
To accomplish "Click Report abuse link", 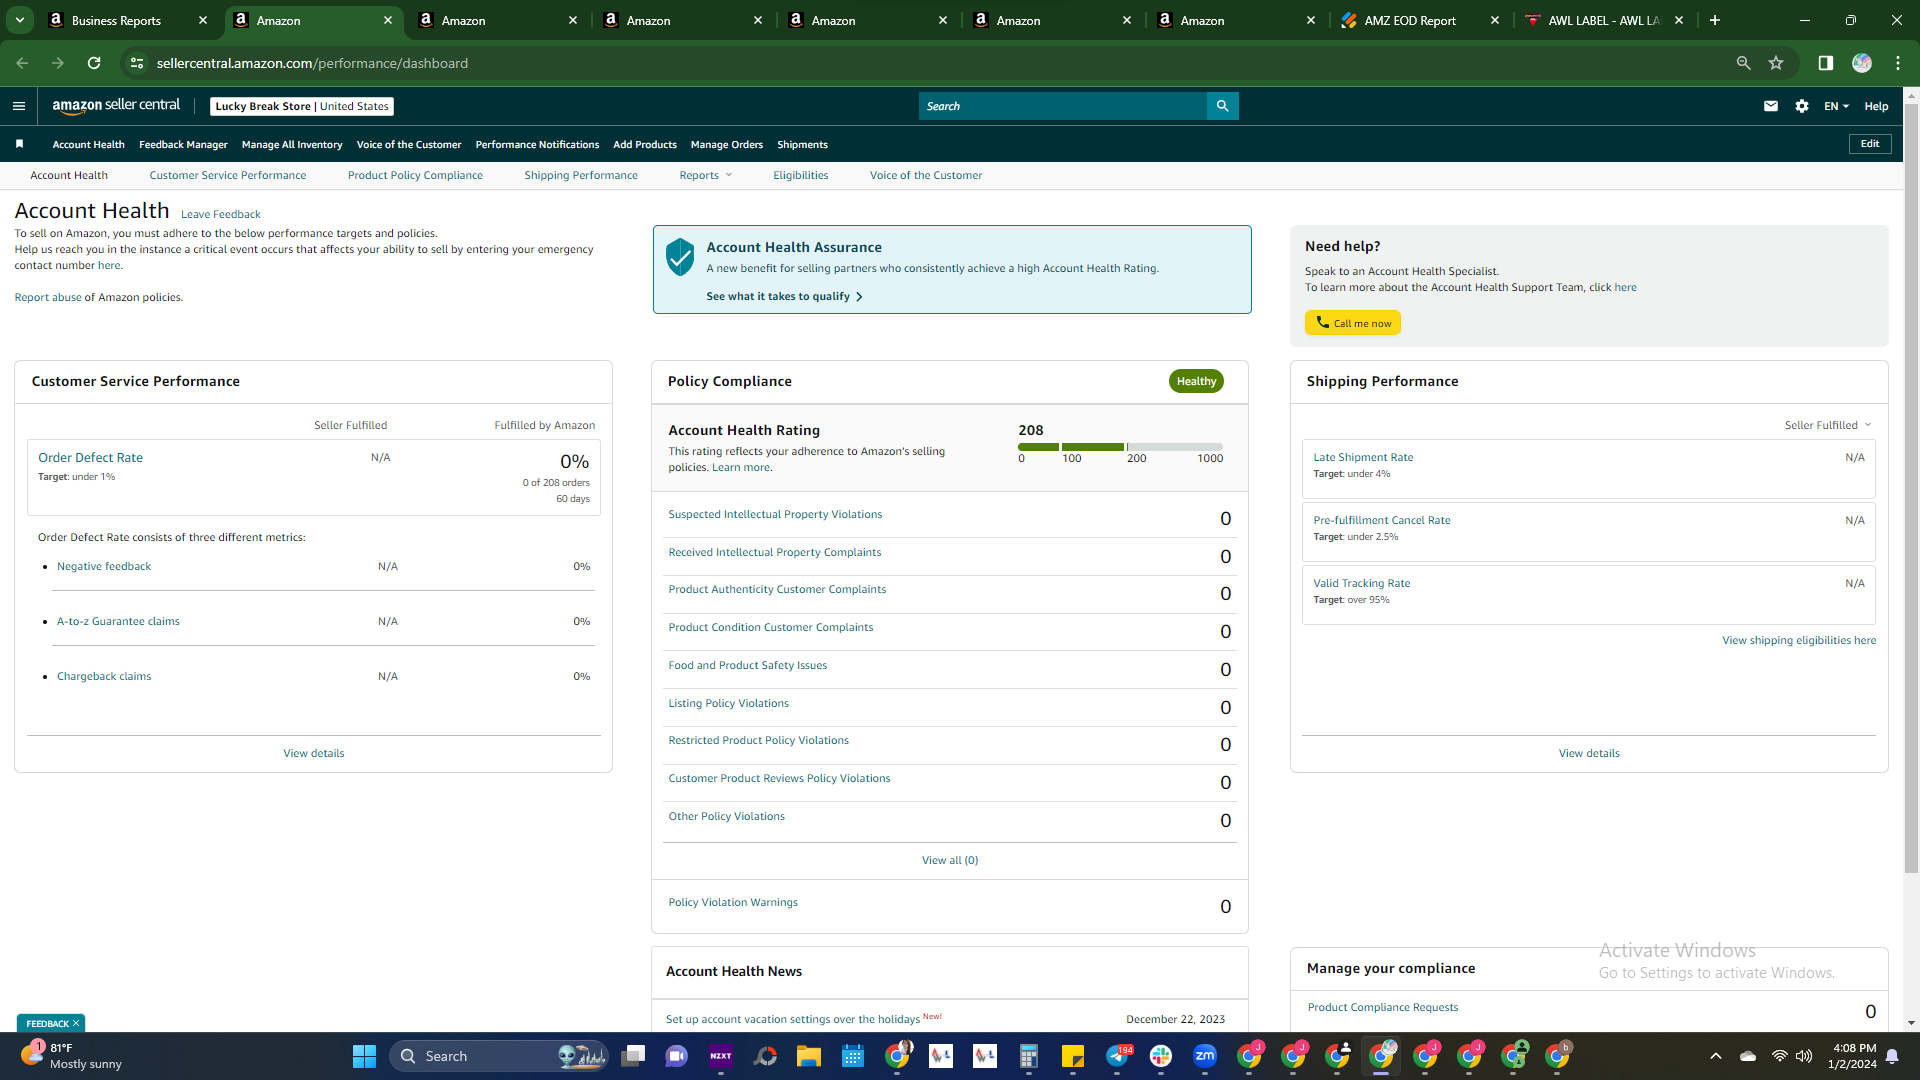I will coord(48,297).
